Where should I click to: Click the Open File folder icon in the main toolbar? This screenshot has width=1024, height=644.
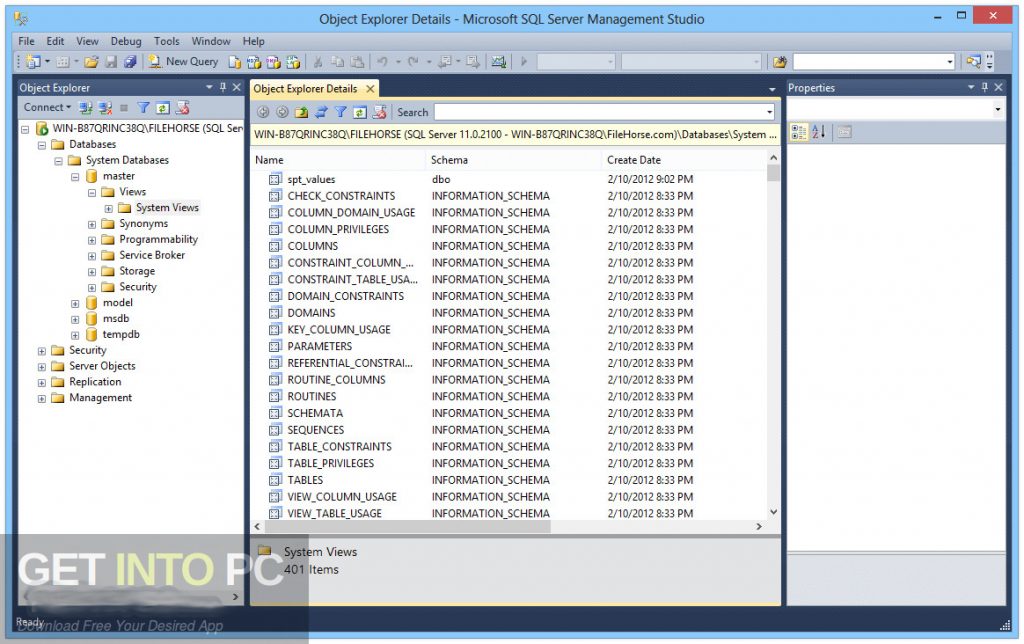[x=91, y=61]
